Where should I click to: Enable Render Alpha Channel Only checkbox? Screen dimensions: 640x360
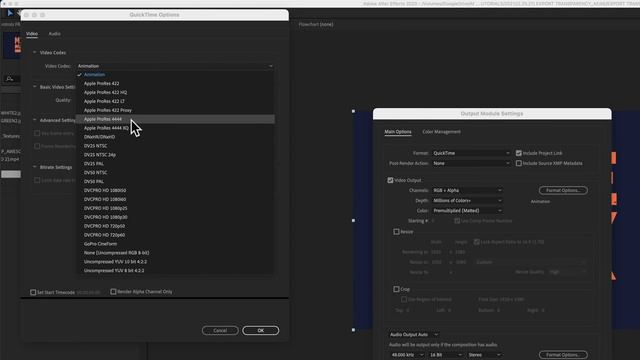113,291
